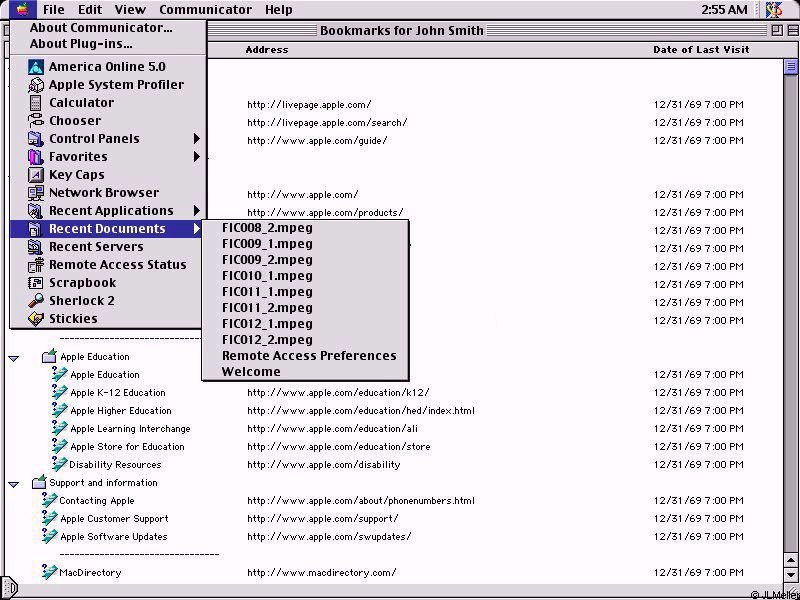Click the Scrapbook icon
The width and height of the screenshot is (800, 600).
(x=36, y=283)
